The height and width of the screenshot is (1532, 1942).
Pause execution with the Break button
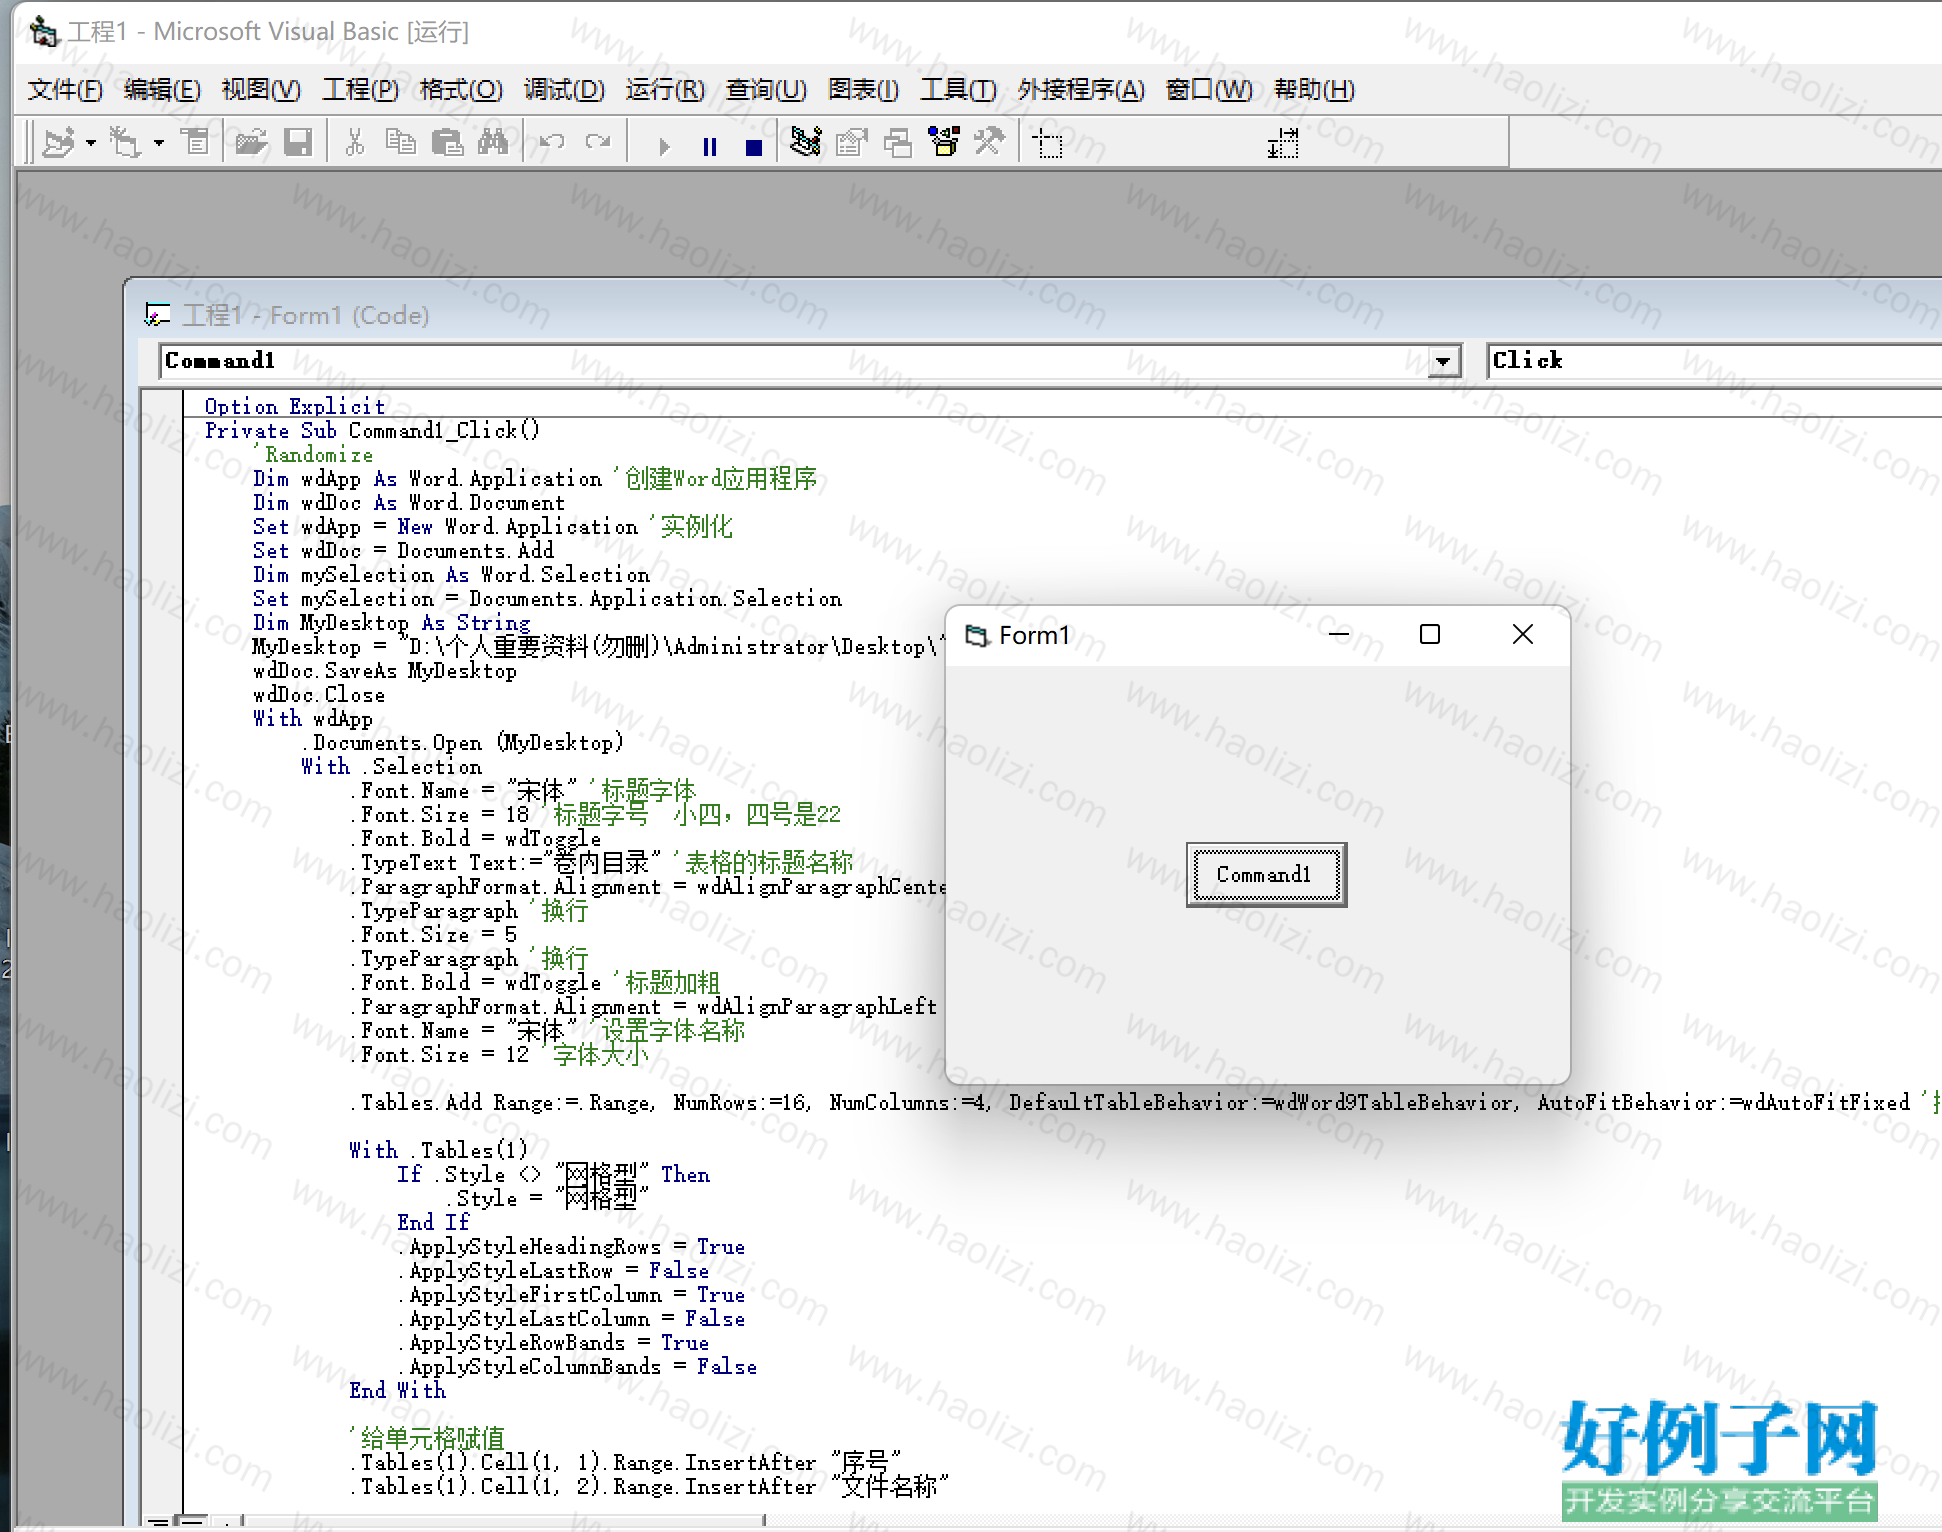pos(710,147)
